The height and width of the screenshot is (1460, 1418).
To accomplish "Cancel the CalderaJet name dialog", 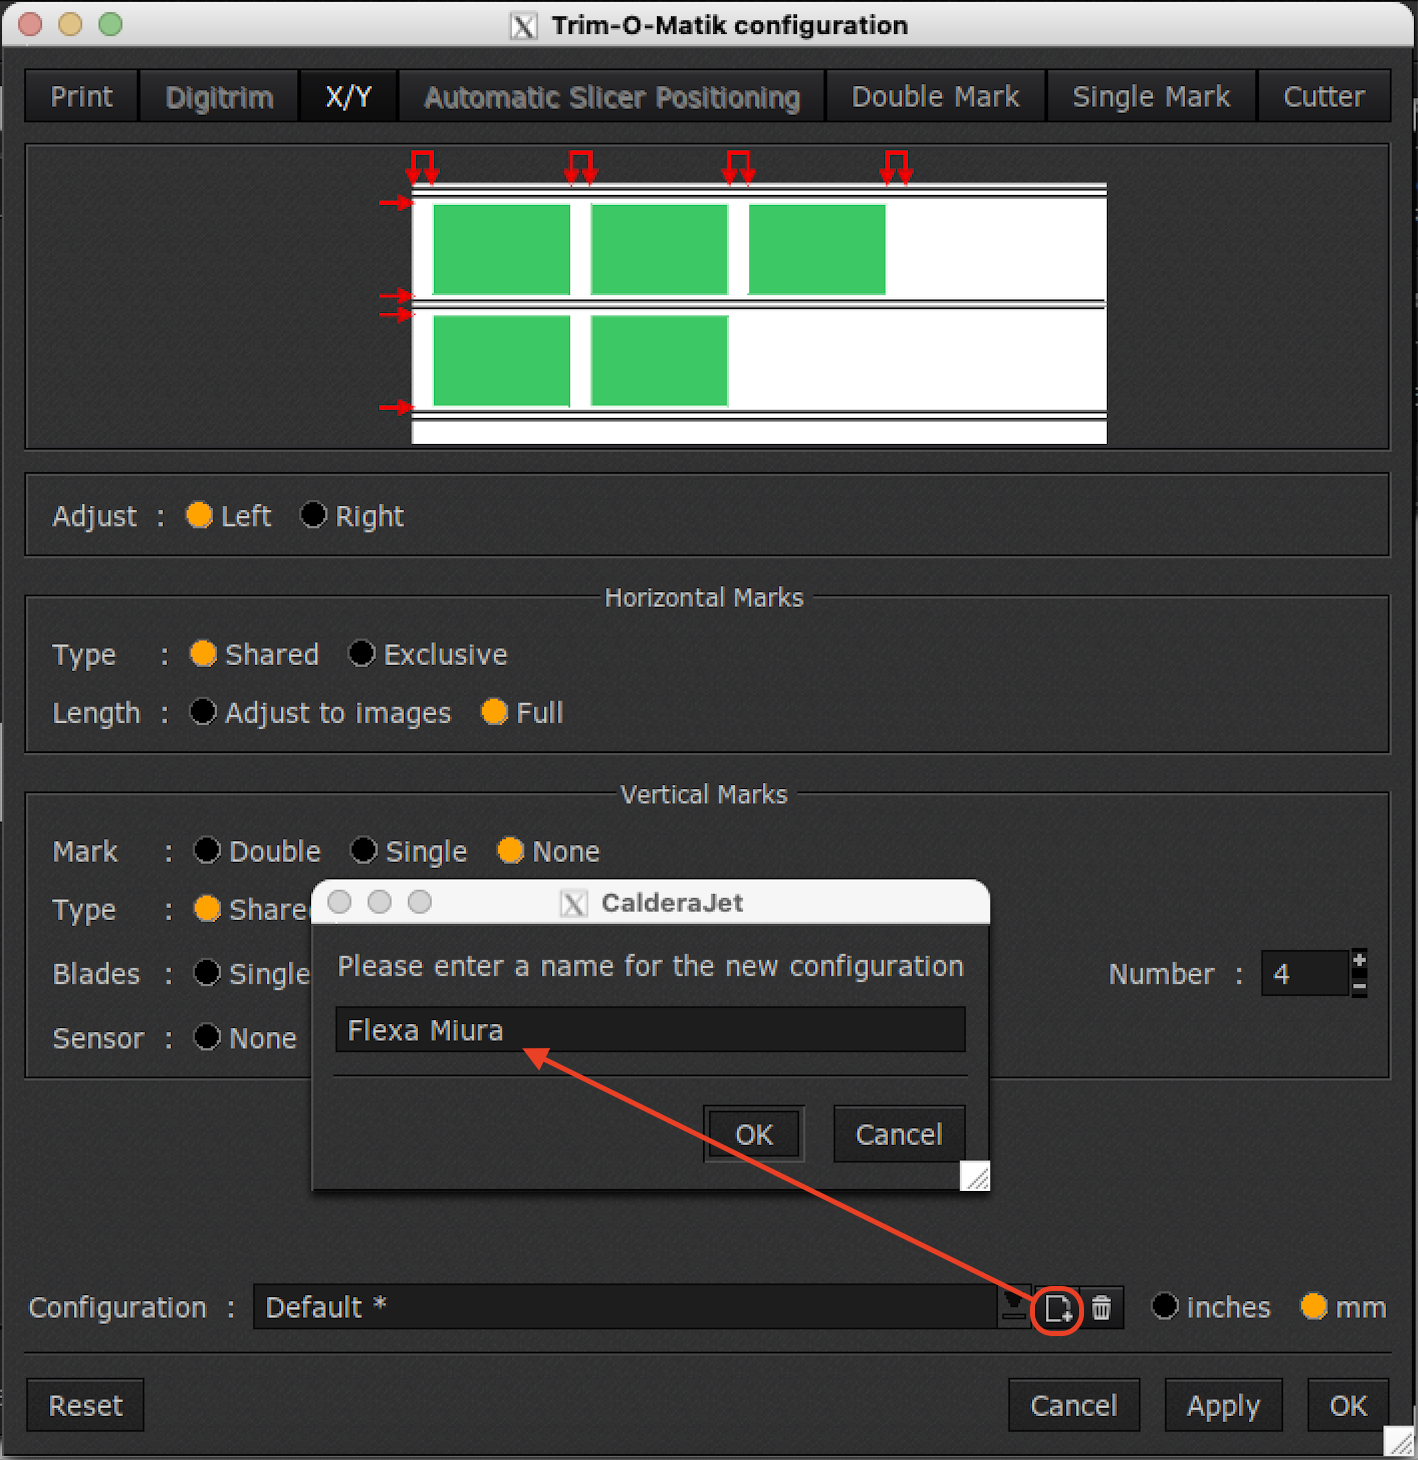I will 898,1135.
